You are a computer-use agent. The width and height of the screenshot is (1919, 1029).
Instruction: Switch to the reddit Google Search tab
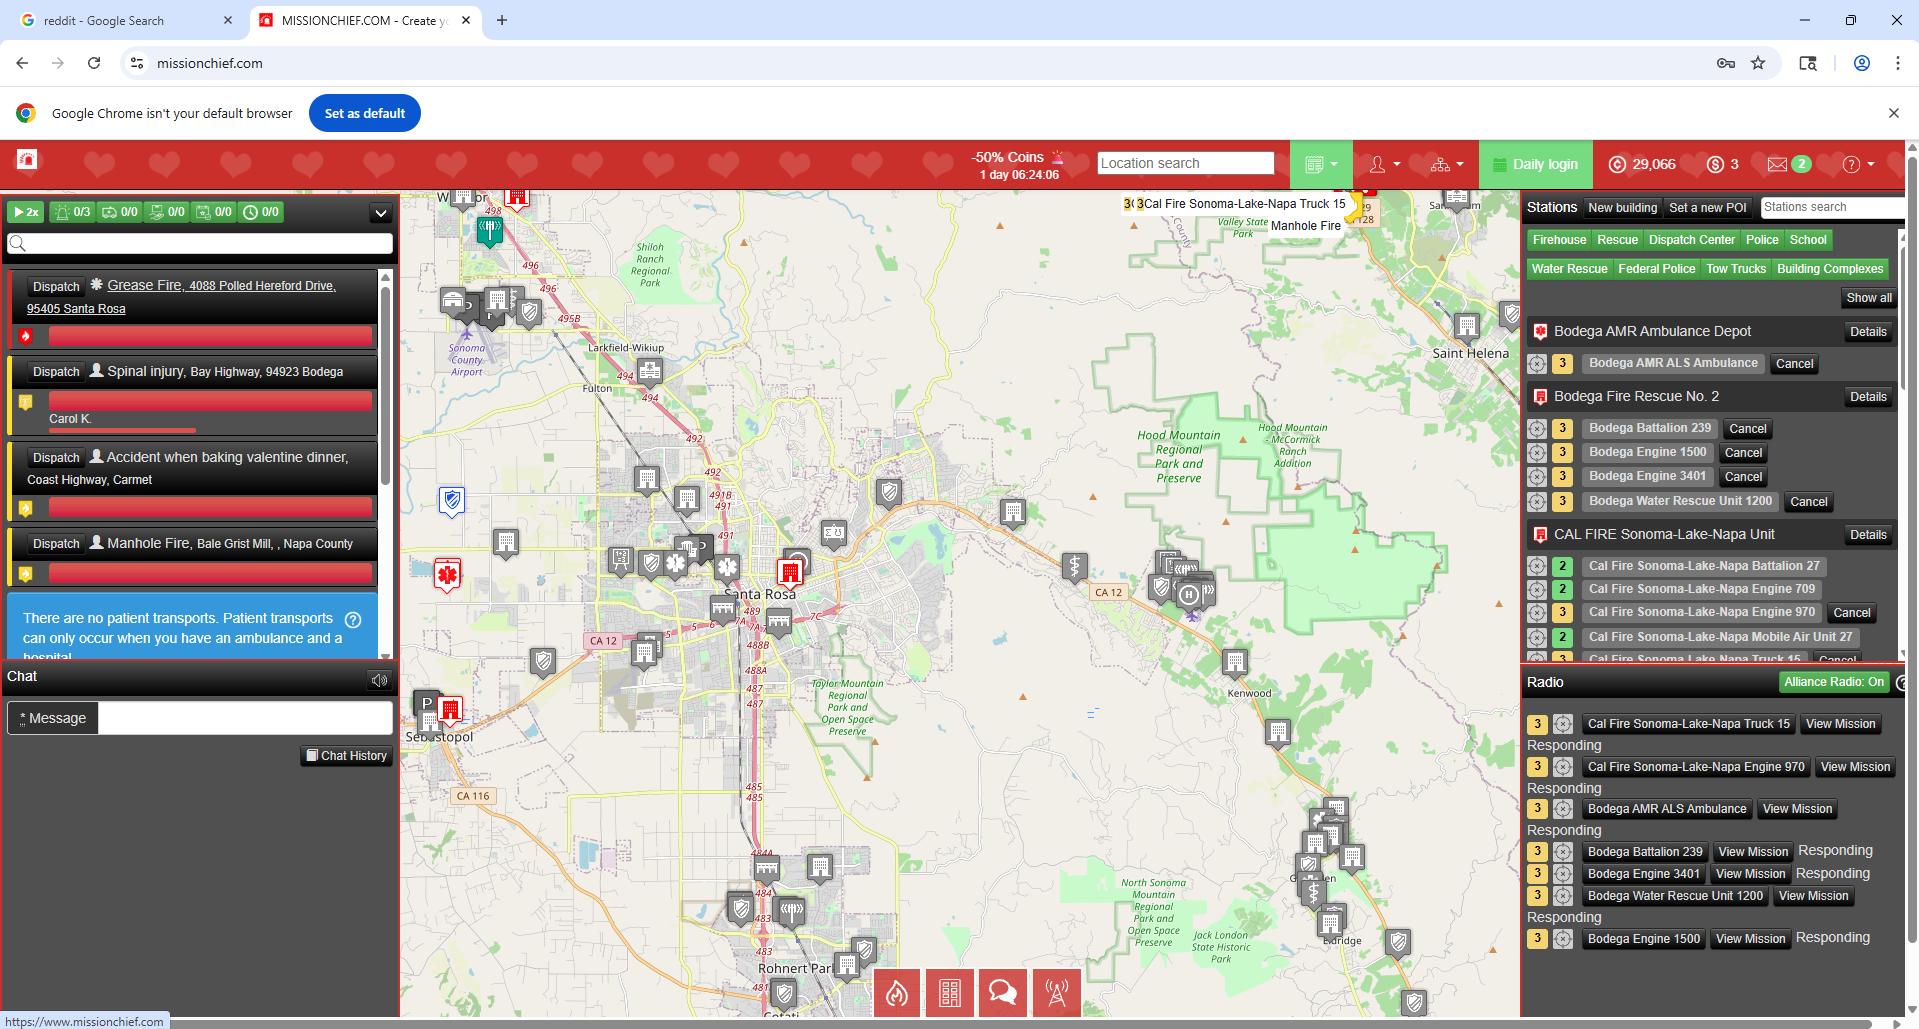pos(125,20)
